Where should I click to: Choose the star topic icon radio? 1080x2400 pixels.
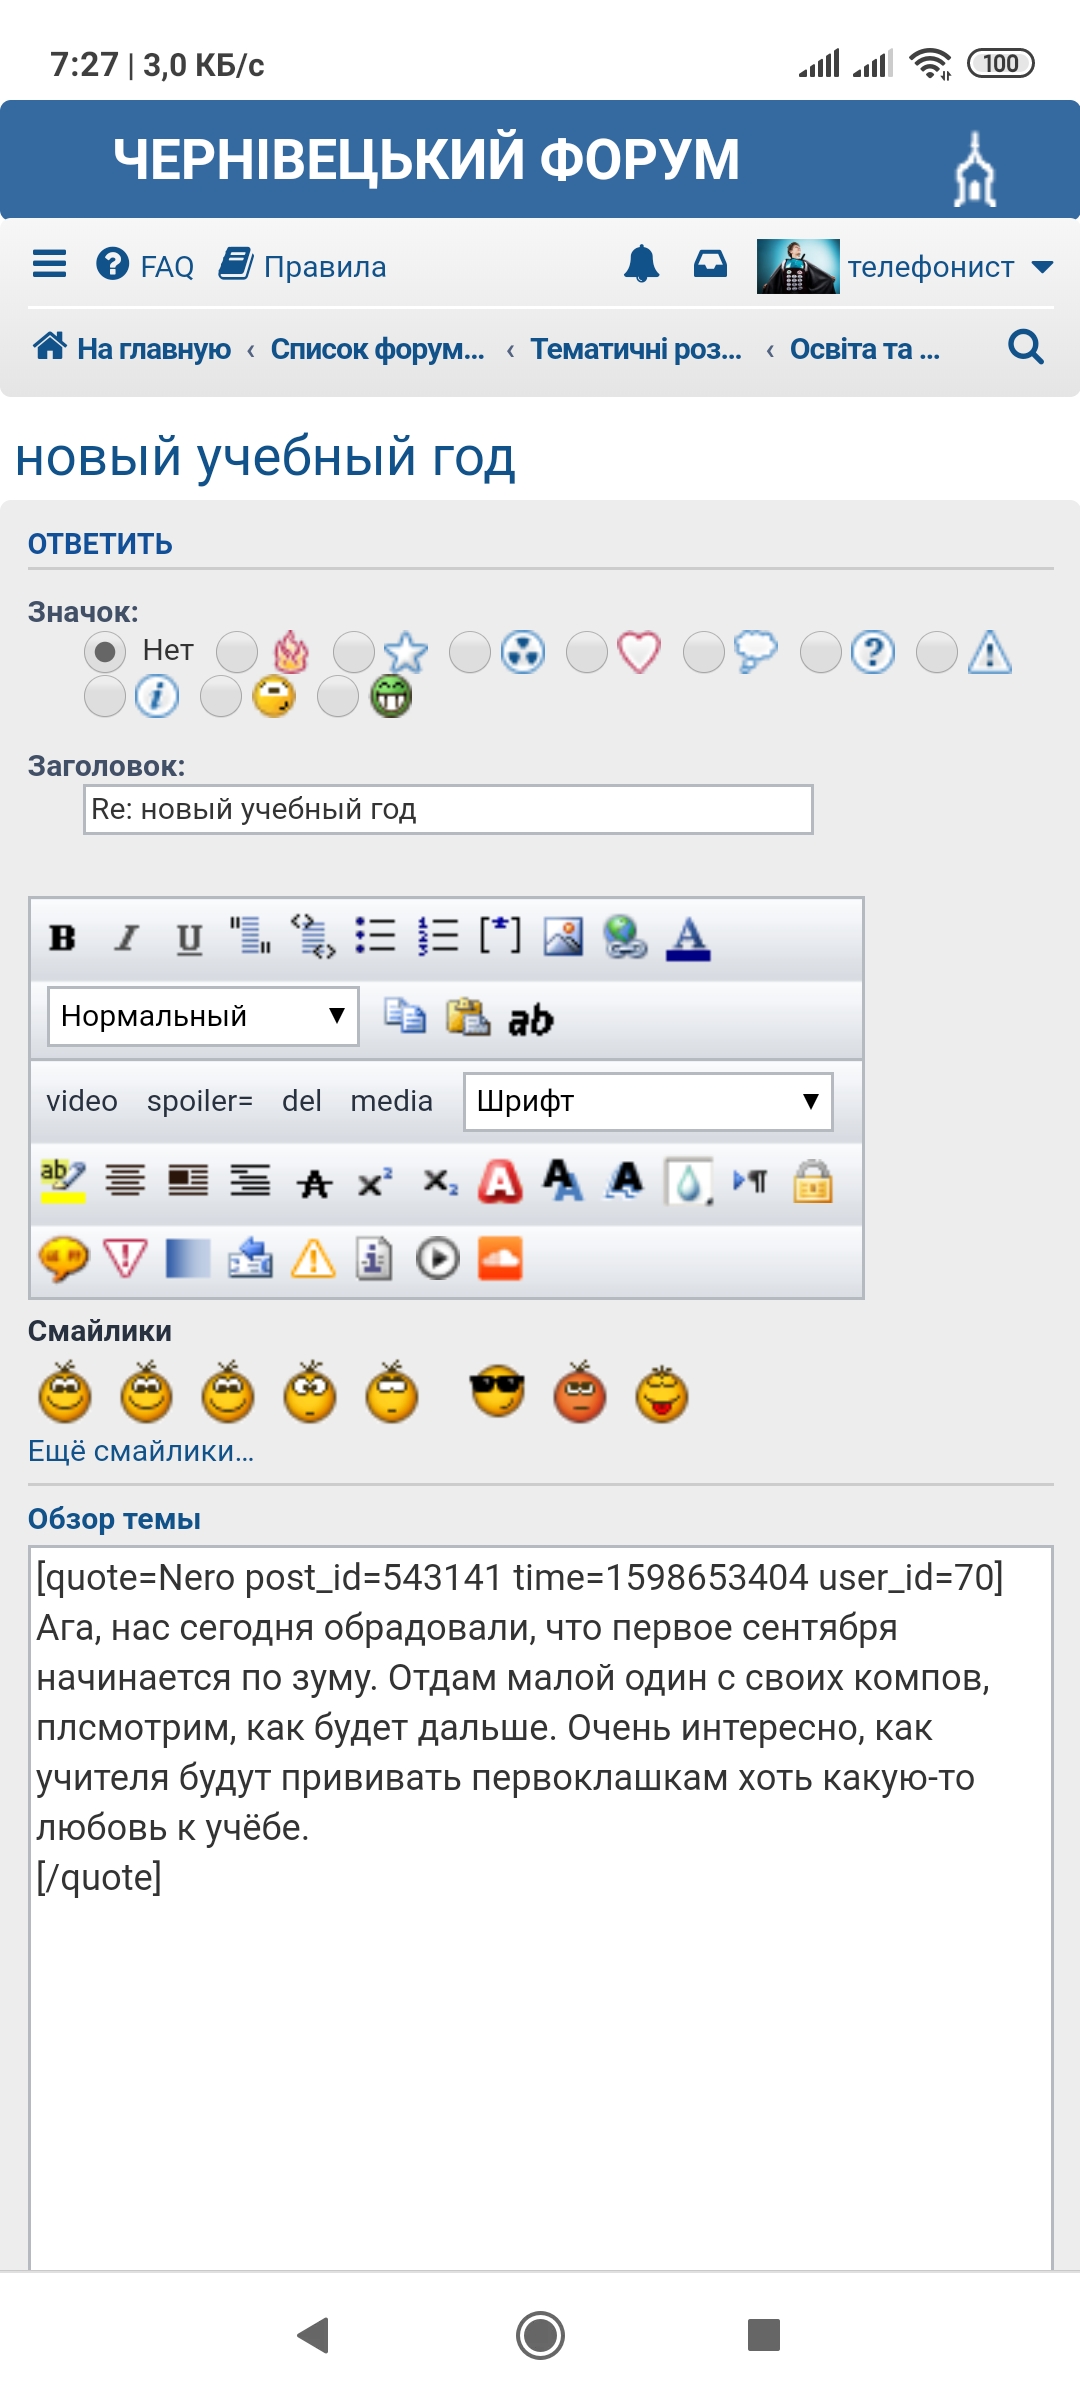[354, 653]
